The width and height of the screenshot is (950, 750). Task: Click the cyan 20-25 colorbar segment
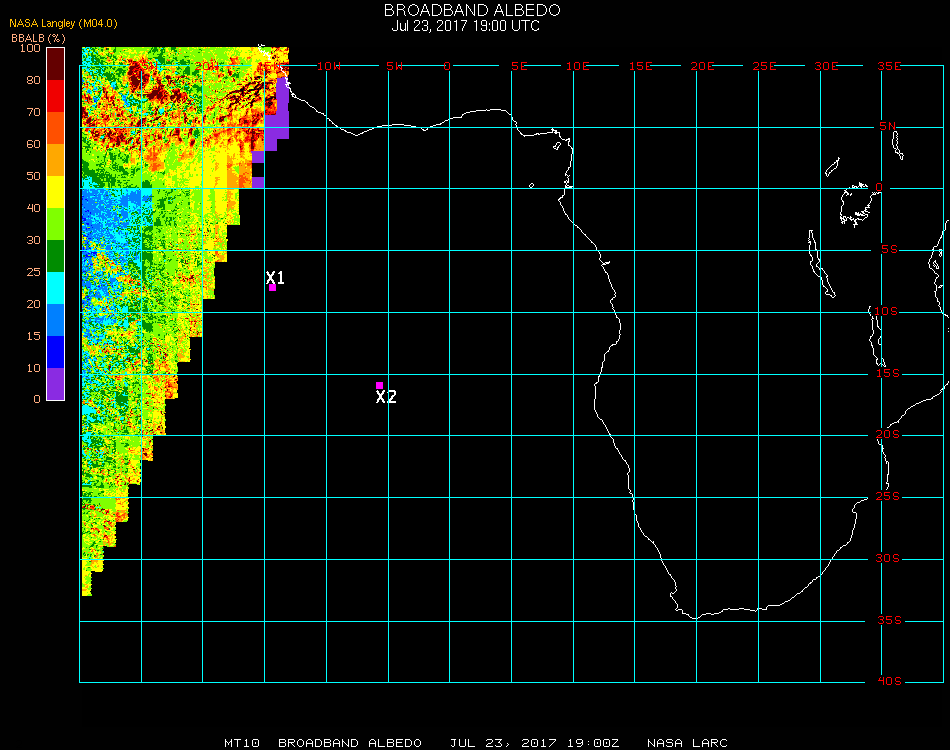point(56,288)
